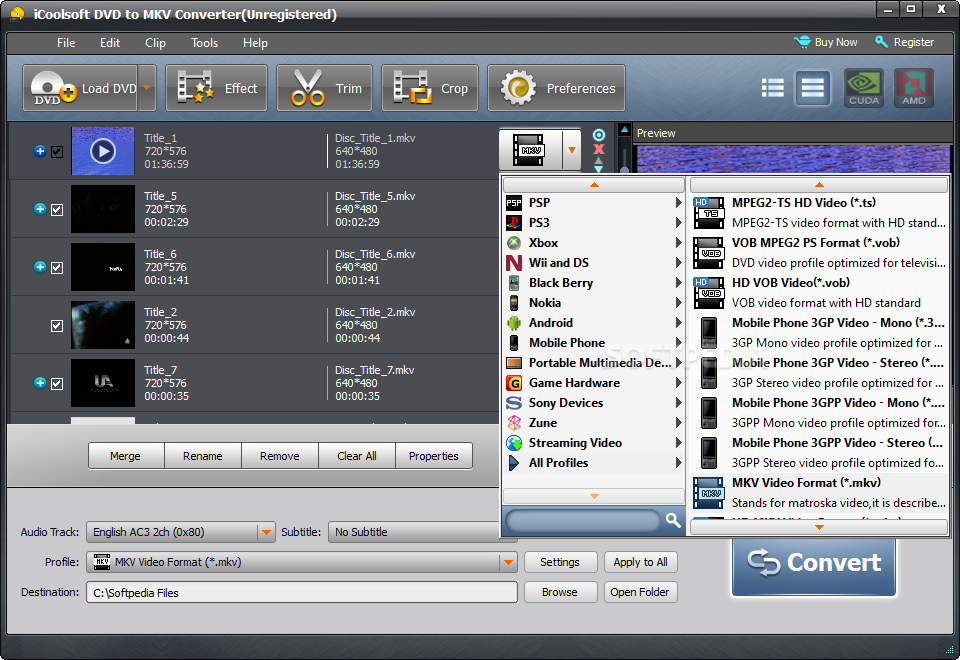
Task: Click the profile search input field
Action: coord(583,521)
